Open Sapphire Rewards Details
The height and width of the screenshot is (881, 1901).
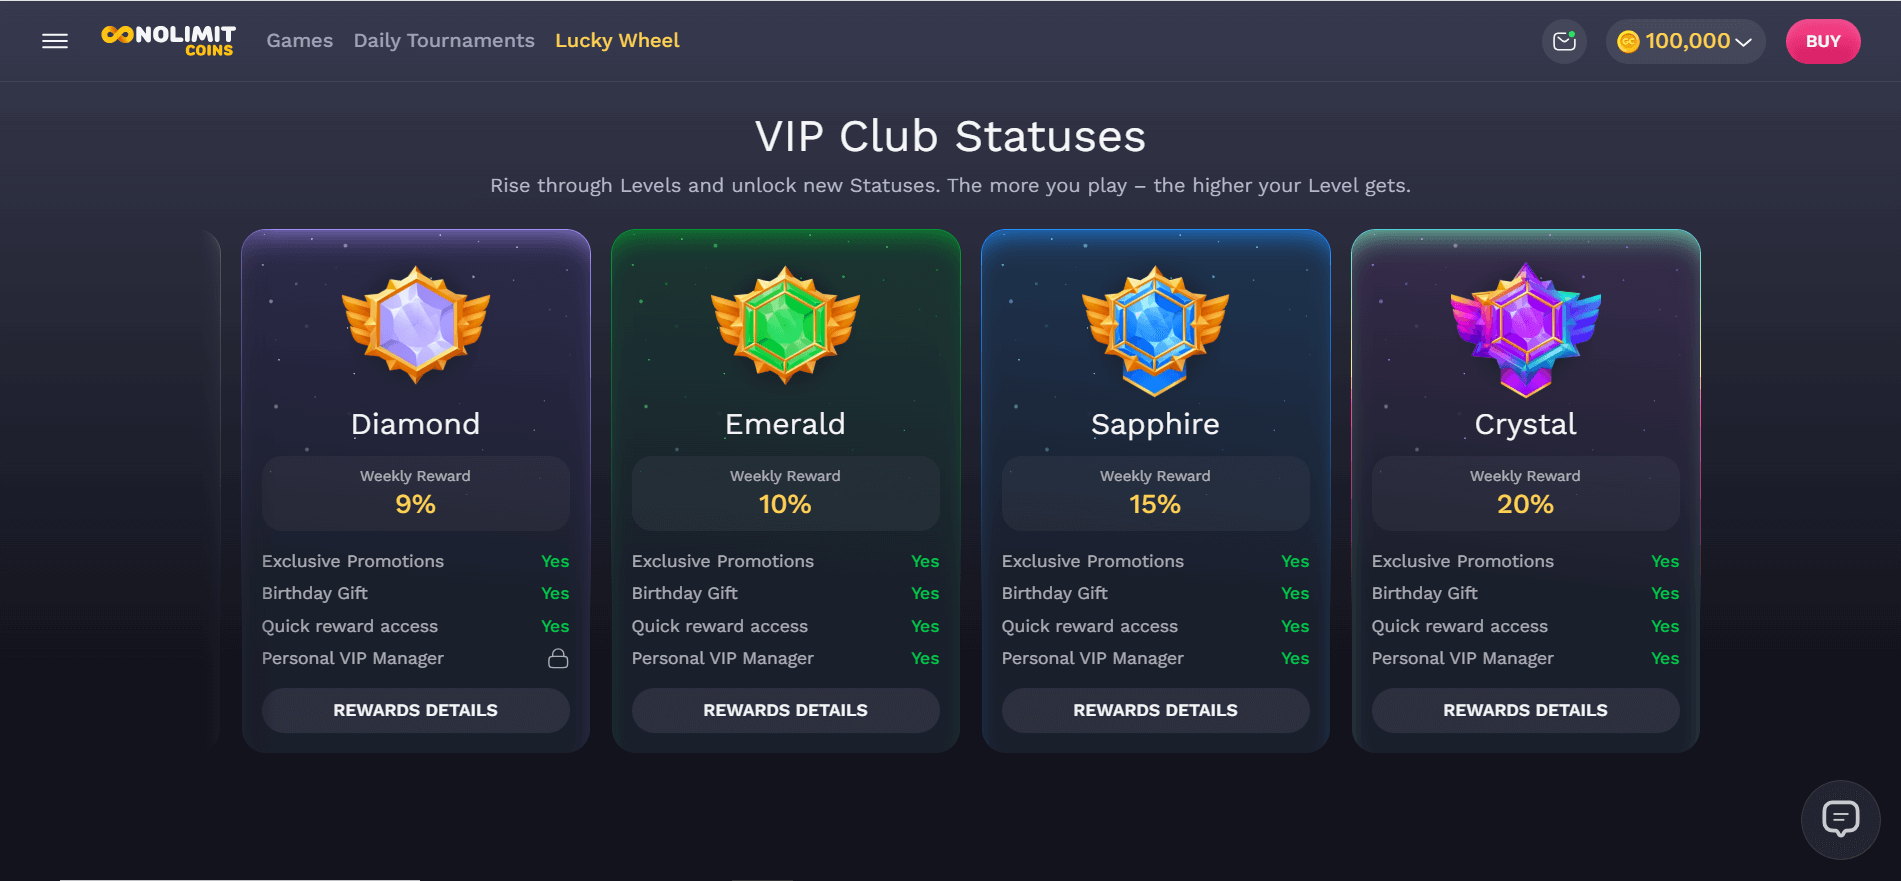(1156, 710)
